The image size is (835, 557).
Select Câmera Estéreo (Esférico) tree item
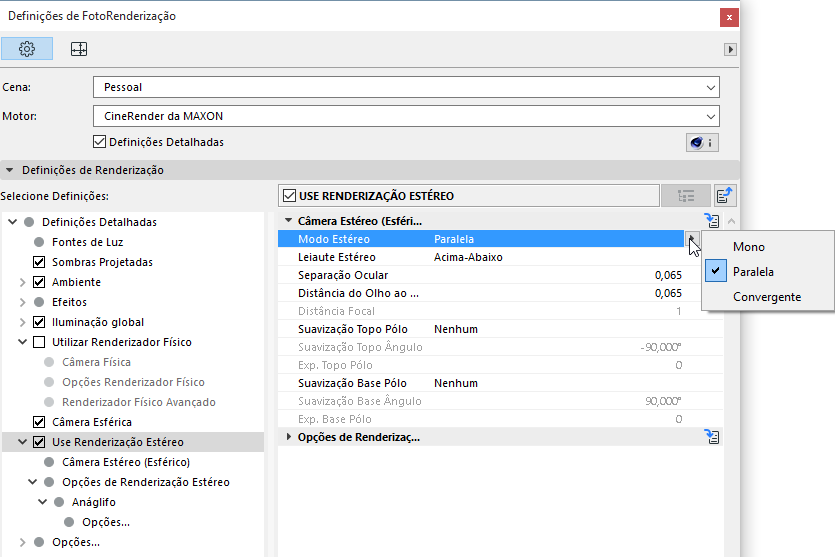tap(126, 462)
